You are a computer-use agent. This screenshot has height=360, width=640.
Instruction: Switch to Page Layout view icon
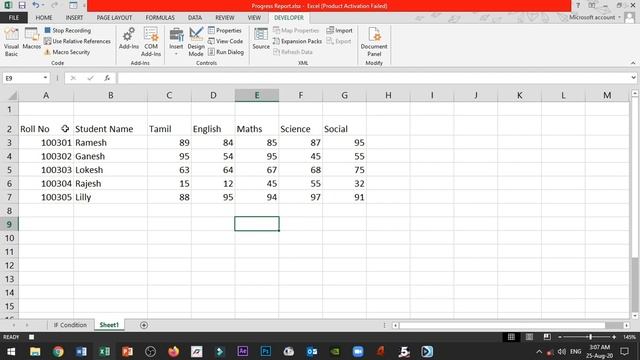pos(529,337)
